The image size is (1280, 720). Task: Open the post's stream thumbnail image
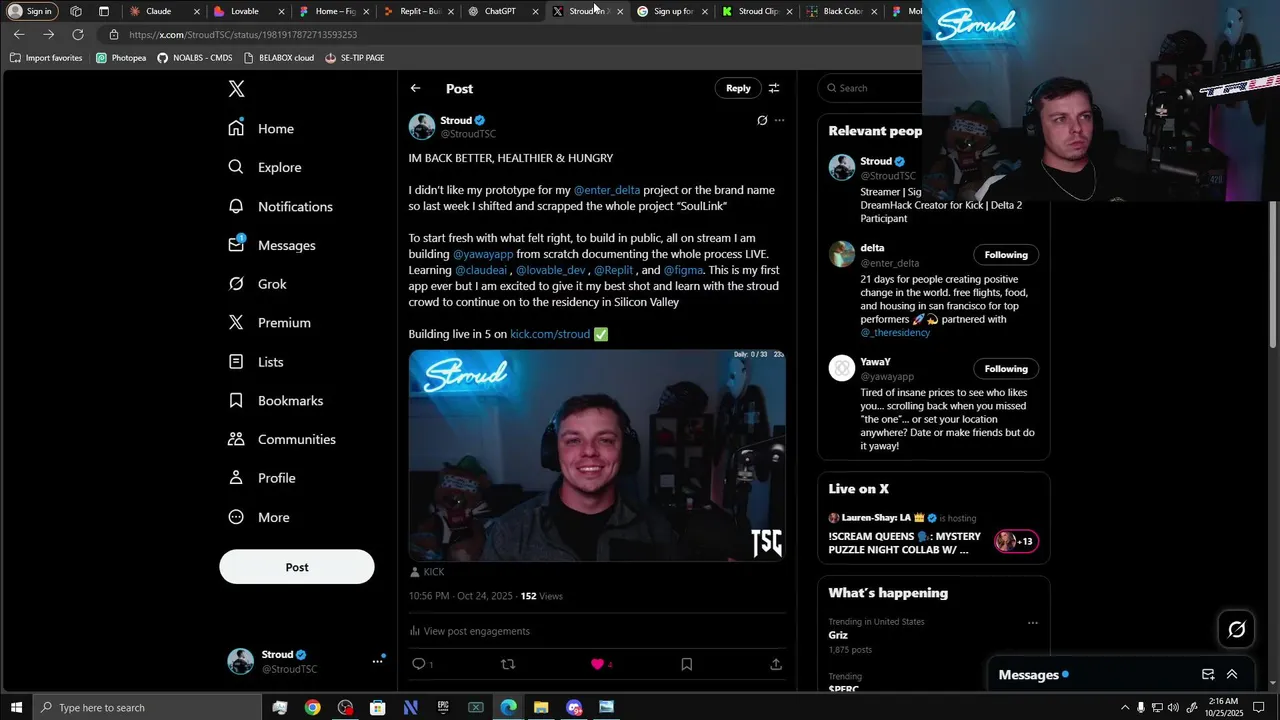tap(597, 455)
